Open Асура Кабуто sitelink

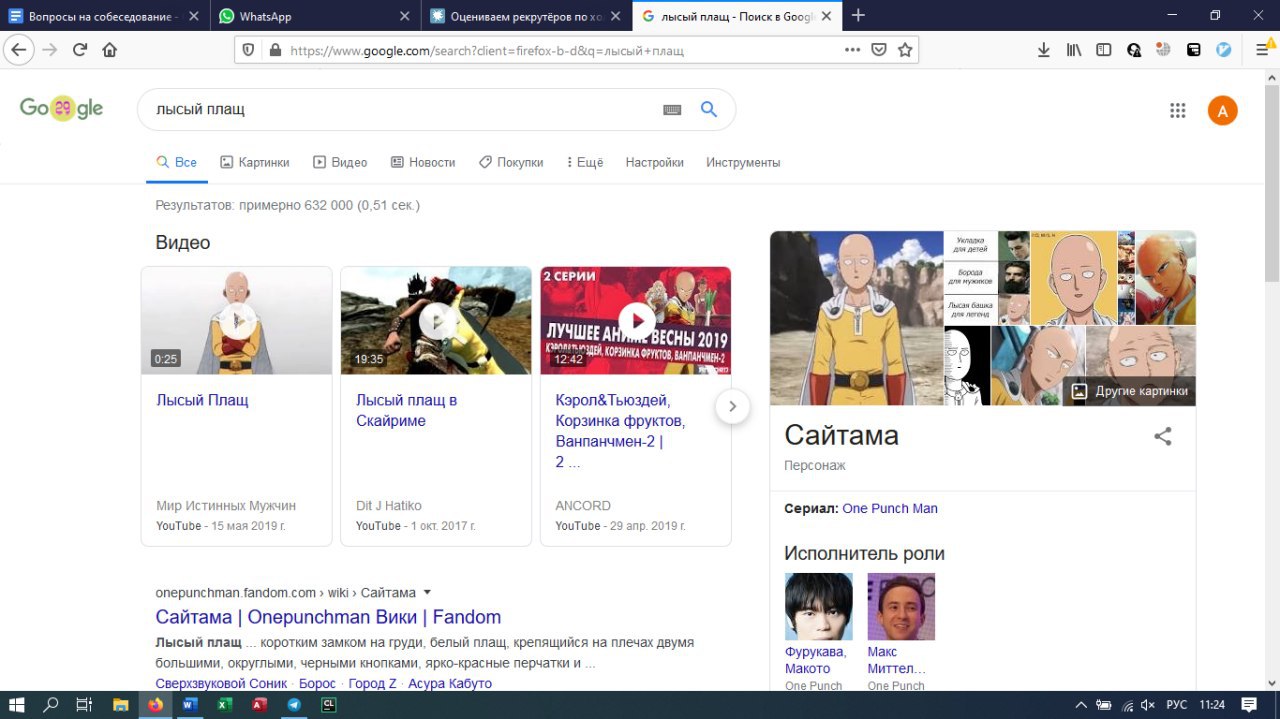[449, 683]
